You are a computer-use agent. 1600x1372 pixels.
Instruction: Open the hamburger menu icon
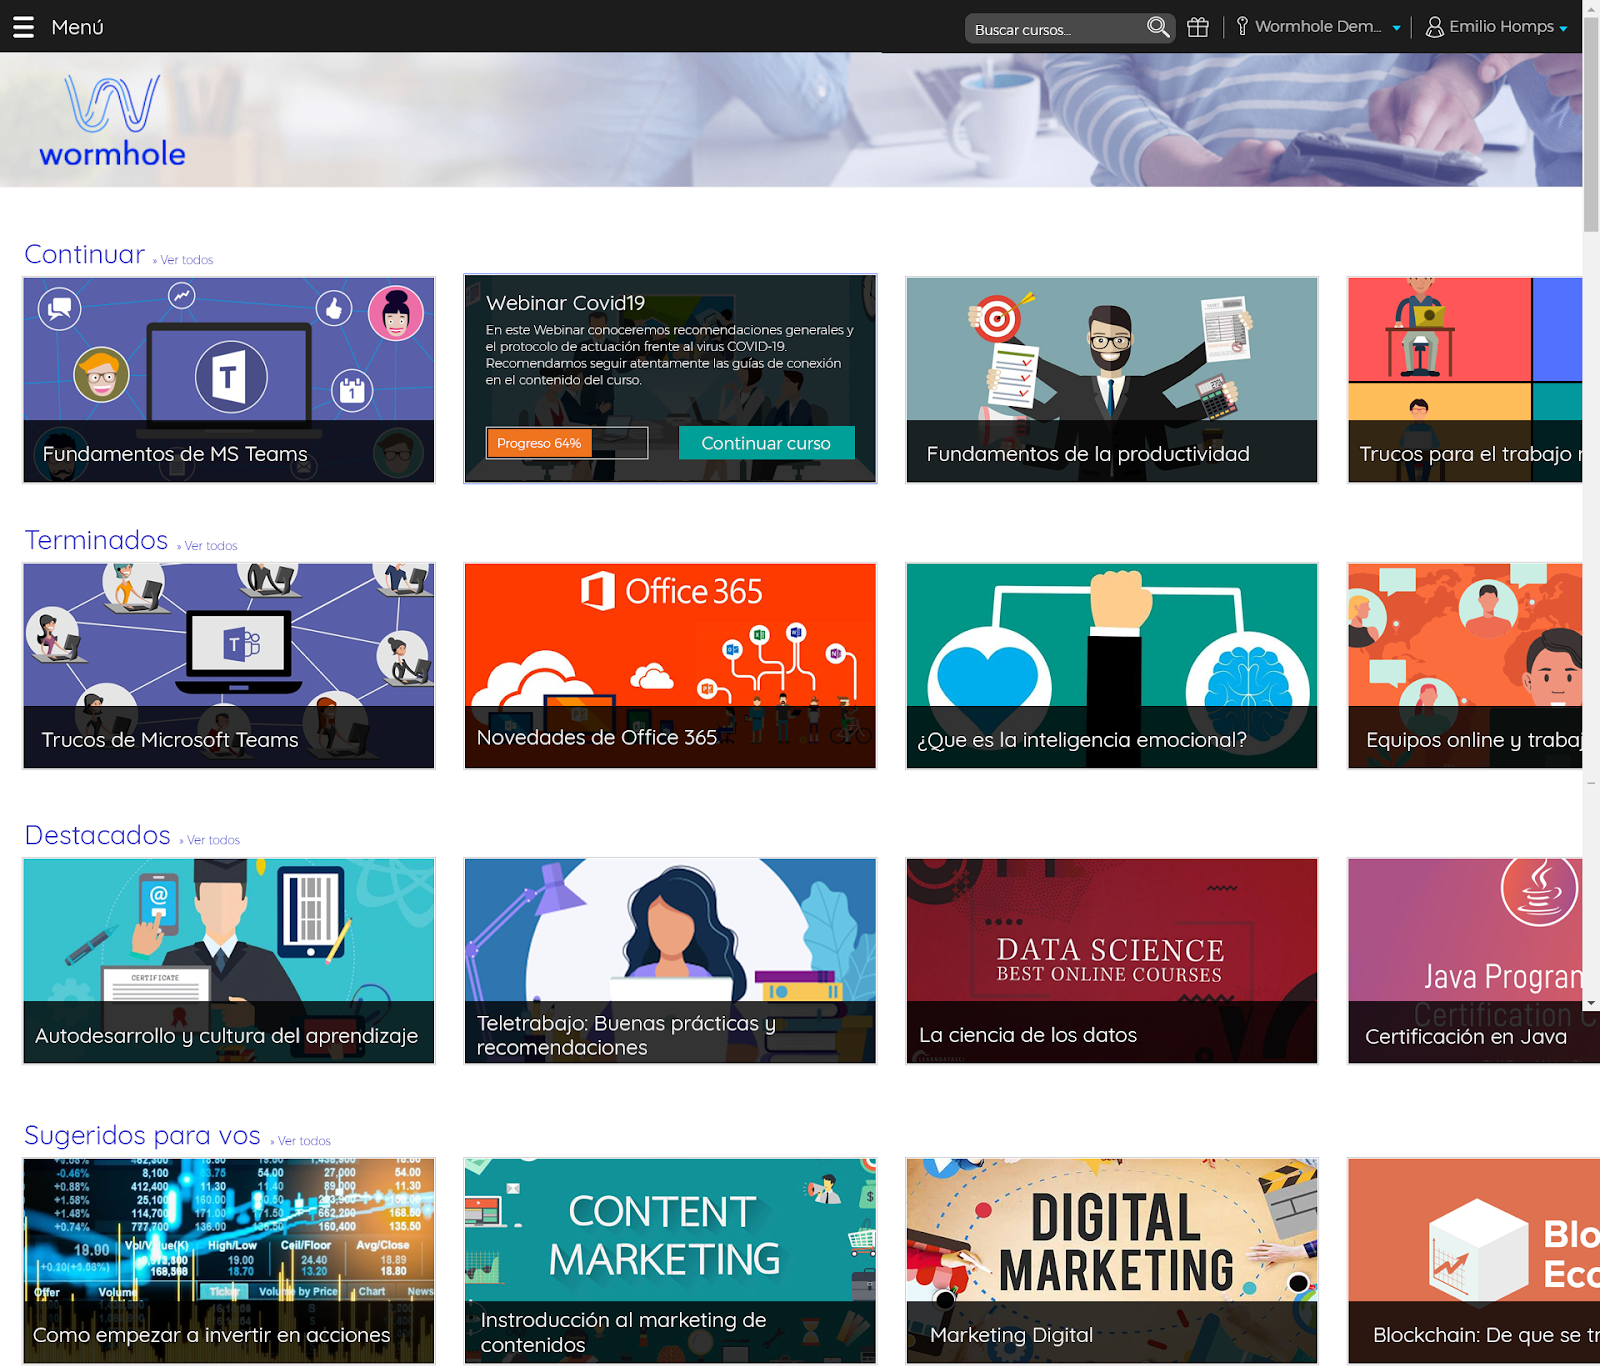coord(23,27)
